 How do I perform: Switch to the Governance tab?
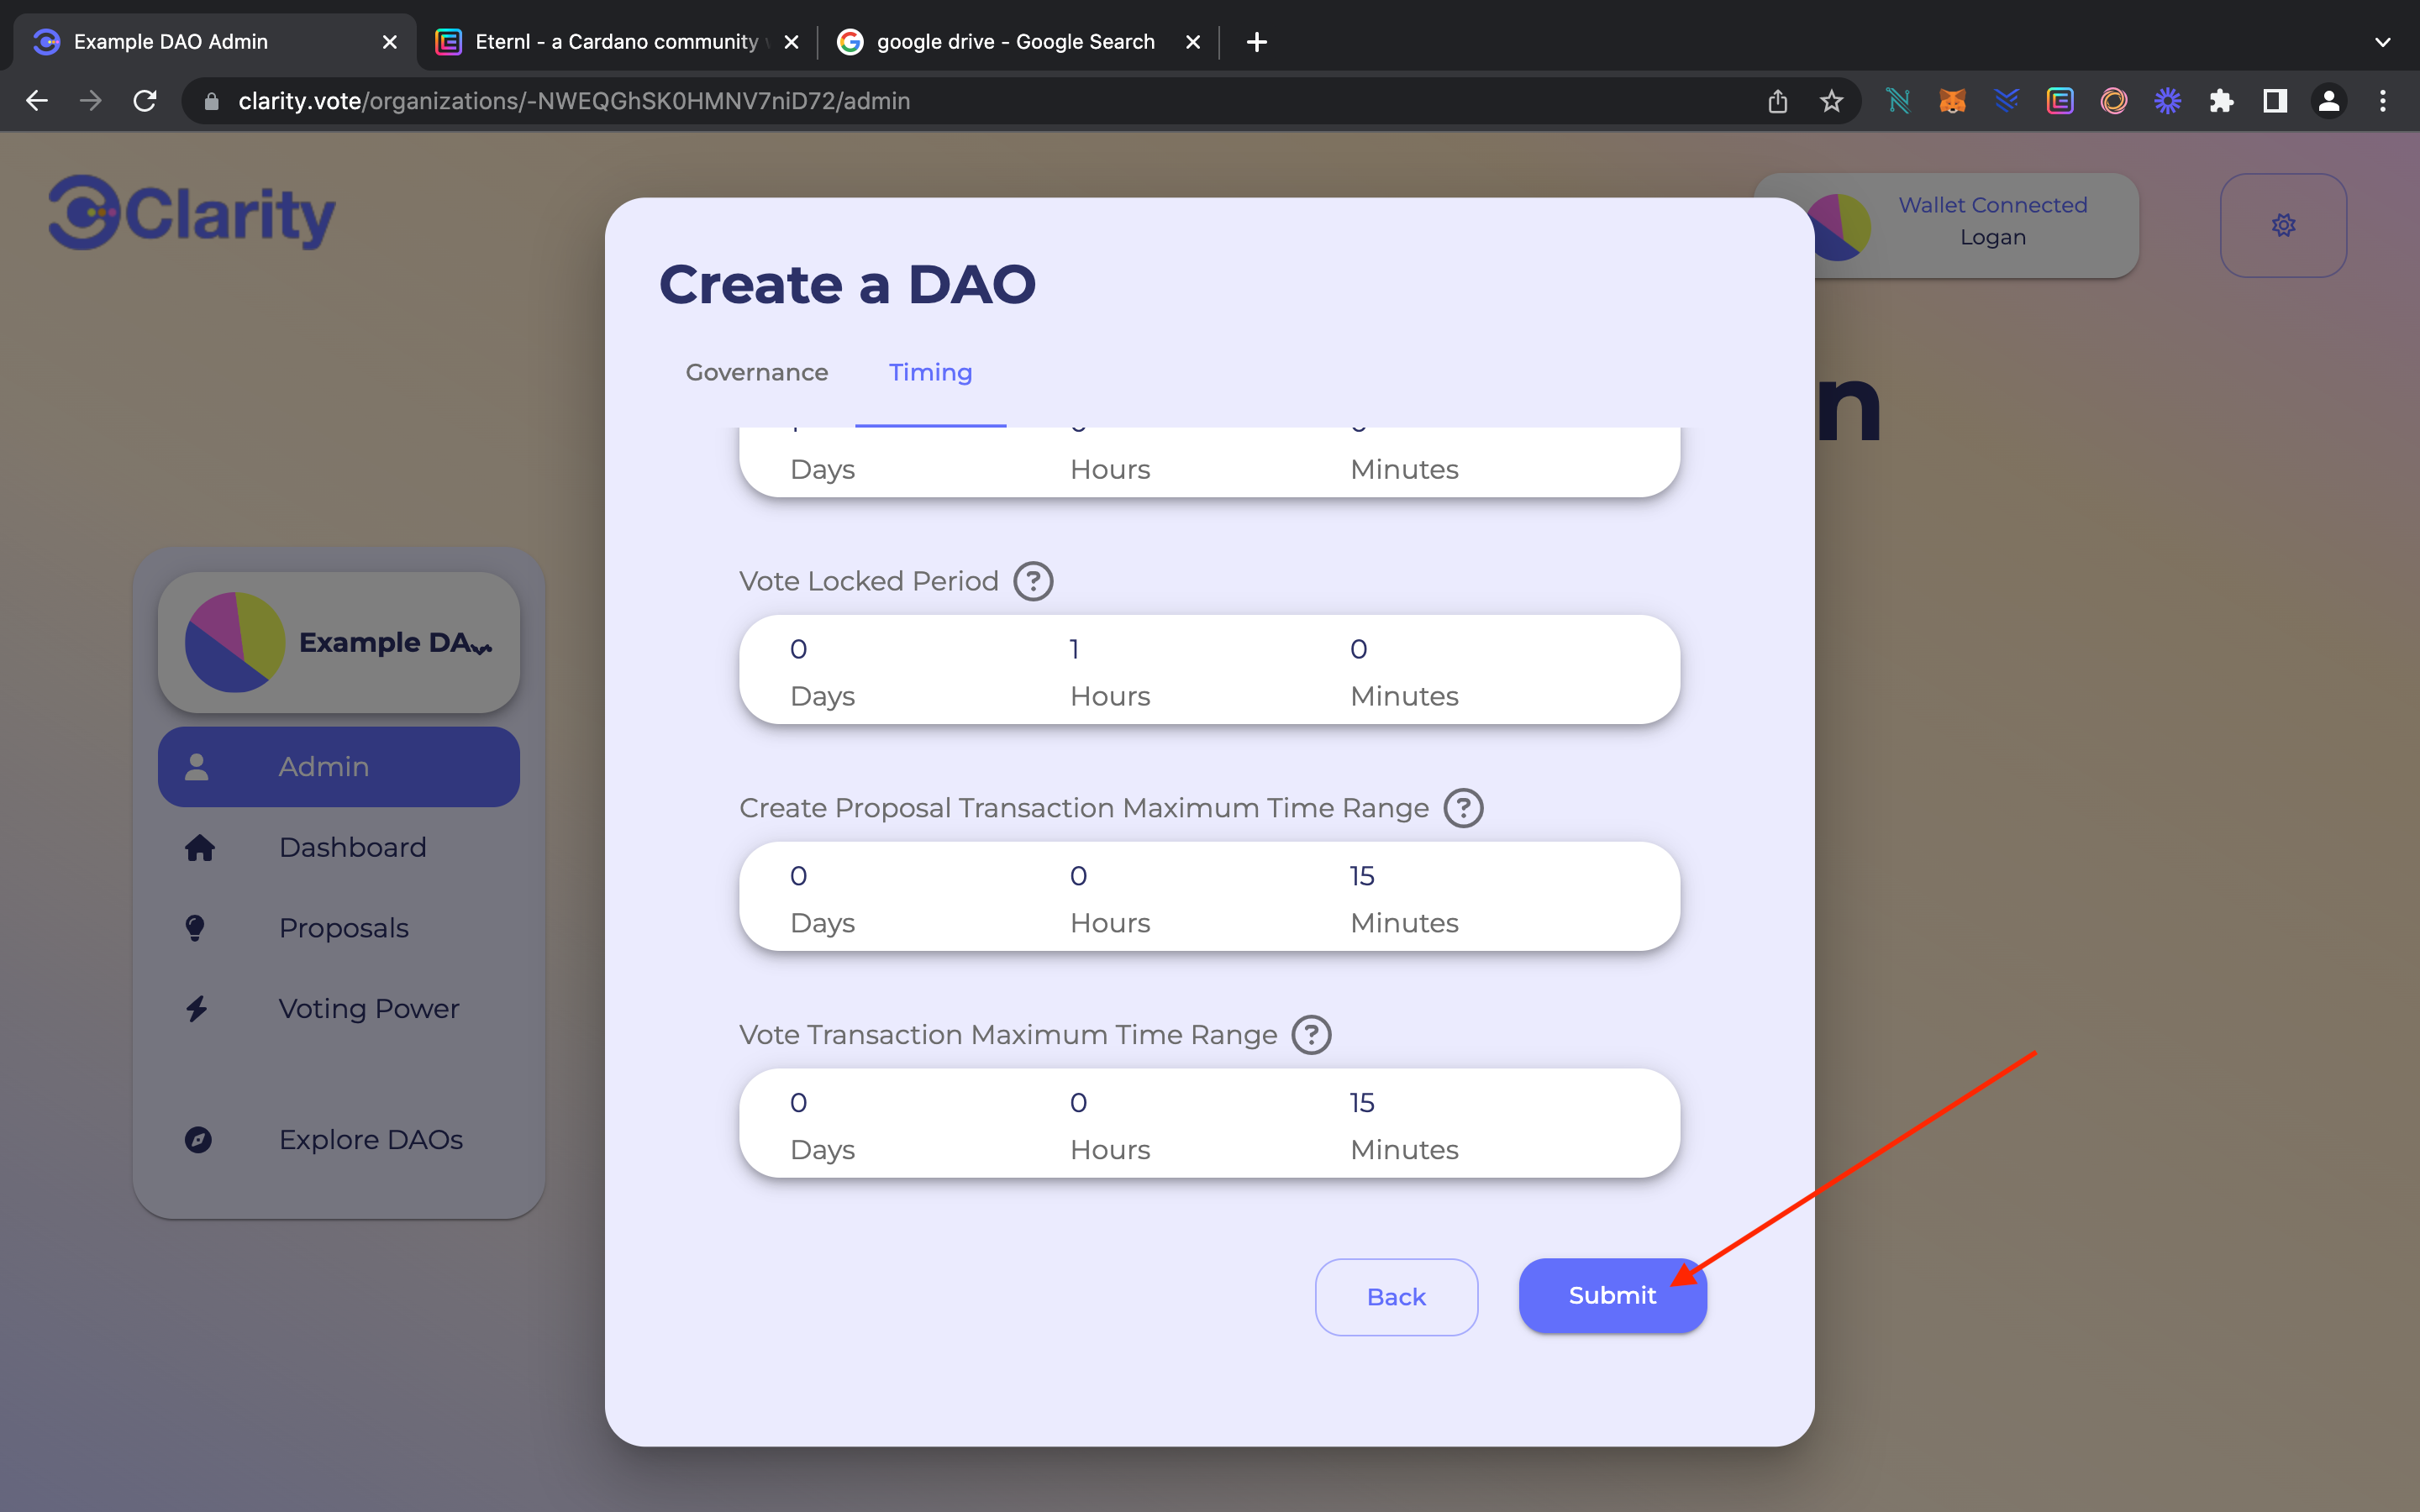point(756,372)
